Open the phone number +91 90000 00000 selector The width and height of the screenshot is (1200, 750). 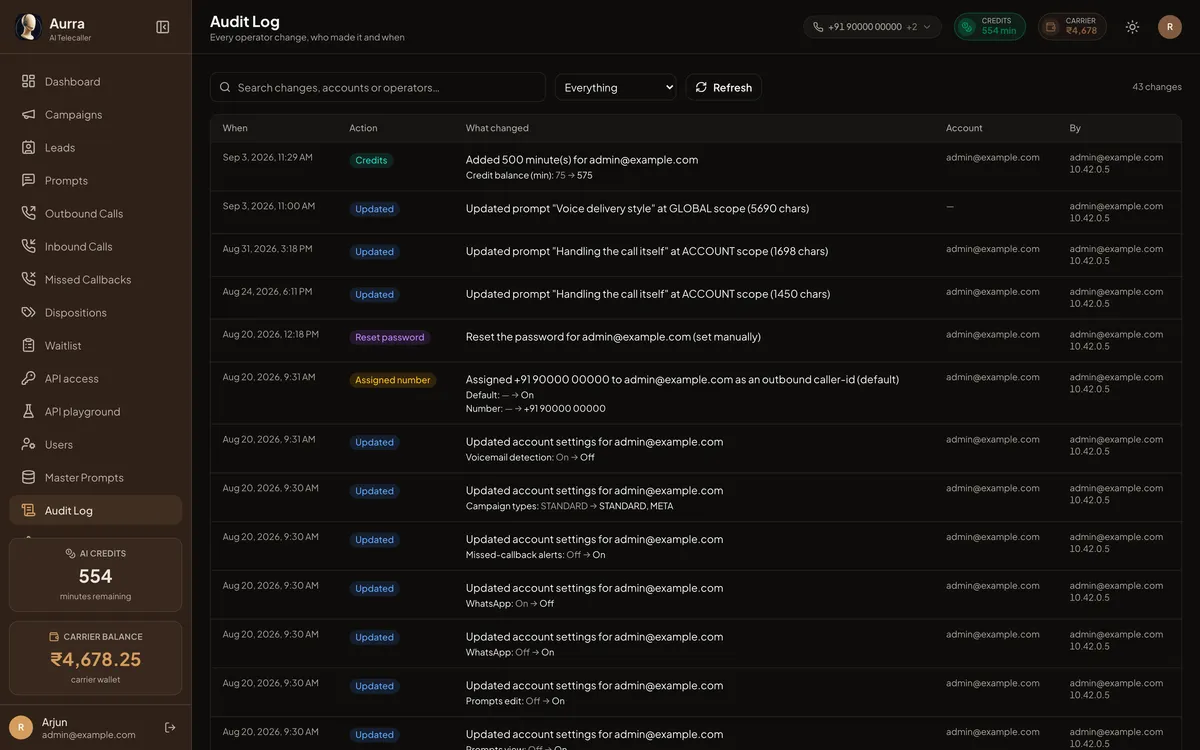(x=872, y=27)
